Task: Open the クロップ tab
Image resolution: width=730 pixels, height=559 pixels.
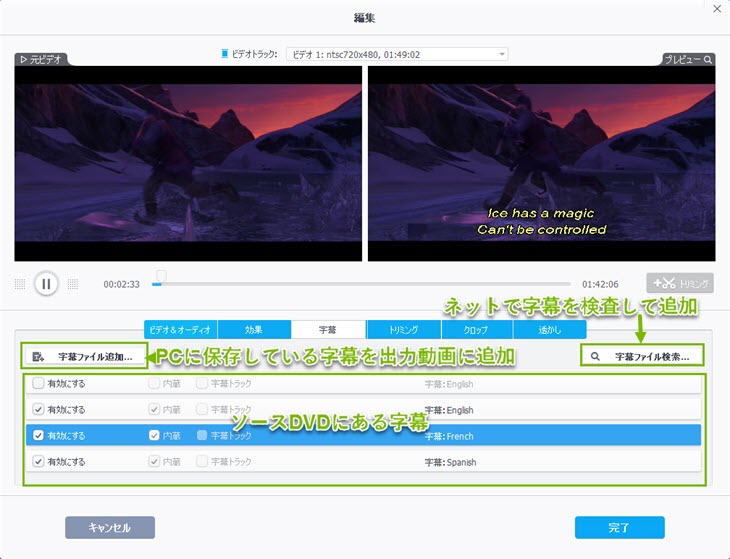Action: [x=476, y=330]
